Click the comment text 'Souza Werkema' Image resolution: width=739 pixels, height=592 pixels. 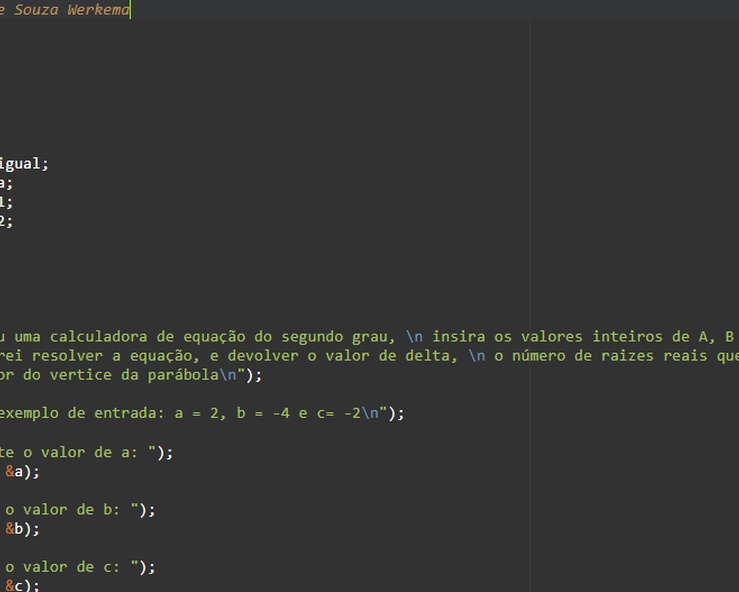tap(72, 10)
